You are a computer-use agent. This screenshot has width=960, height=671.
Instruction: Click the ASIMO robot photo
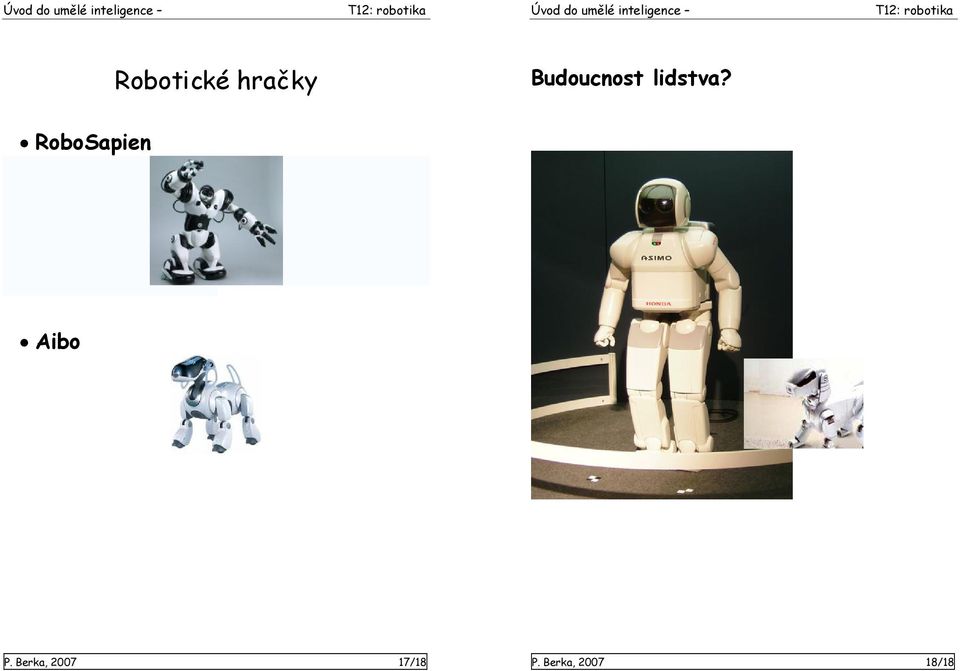(661, 324)
